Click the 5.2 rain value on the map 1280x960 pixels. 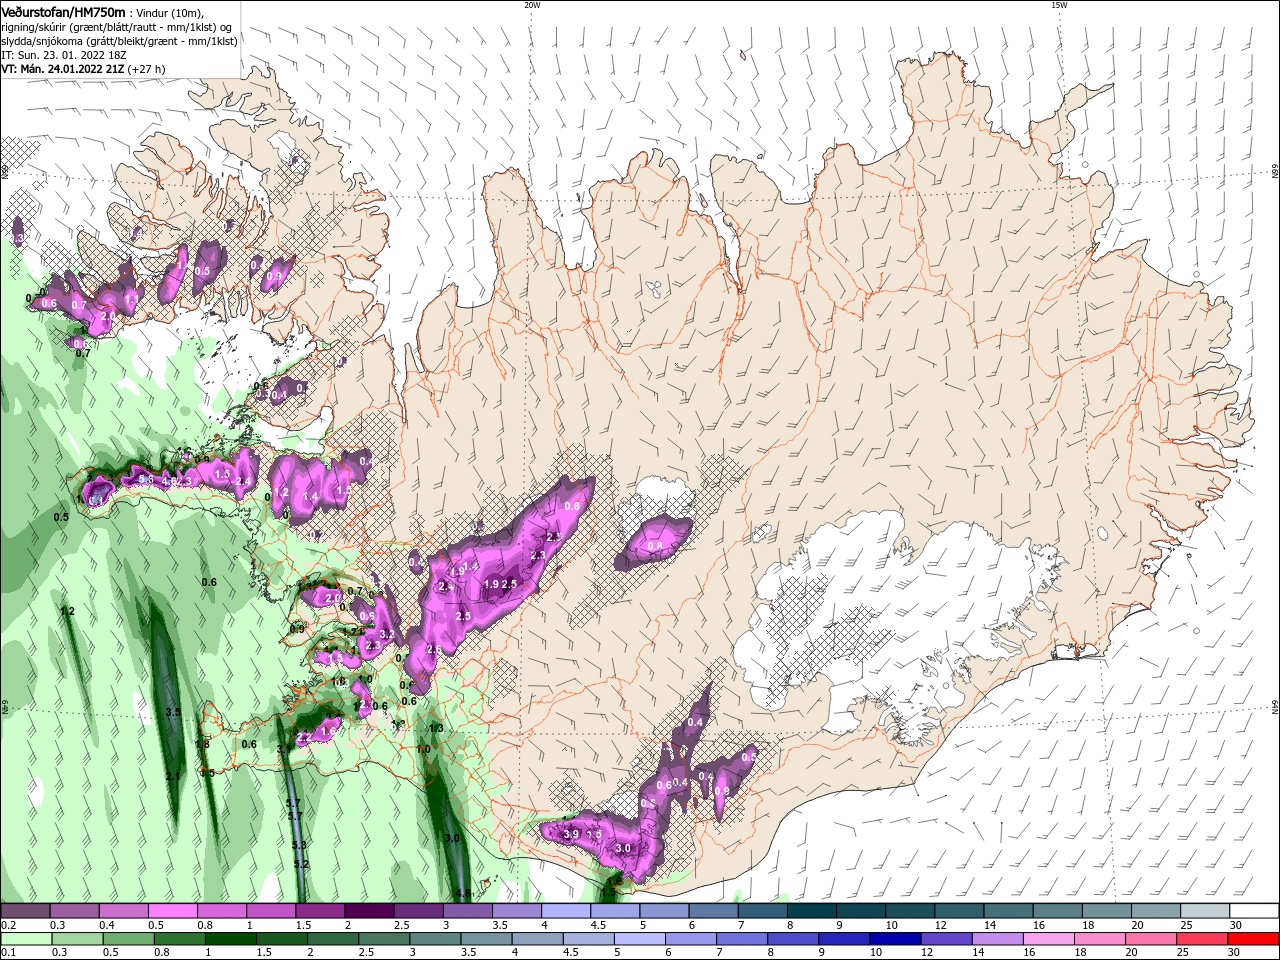pos(301,864)
